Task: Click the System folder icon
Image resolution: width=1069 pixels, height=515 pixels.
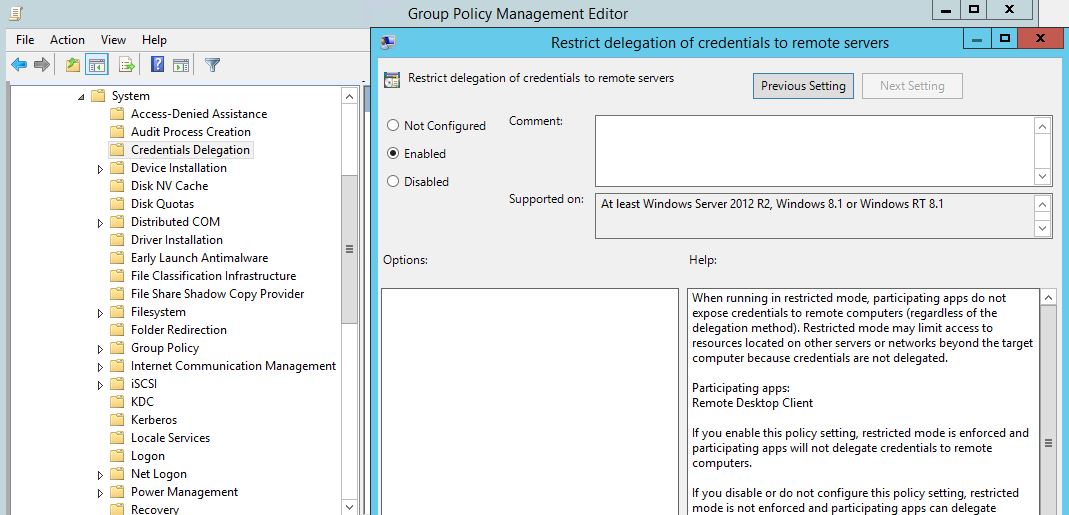Action: point(97,95)
